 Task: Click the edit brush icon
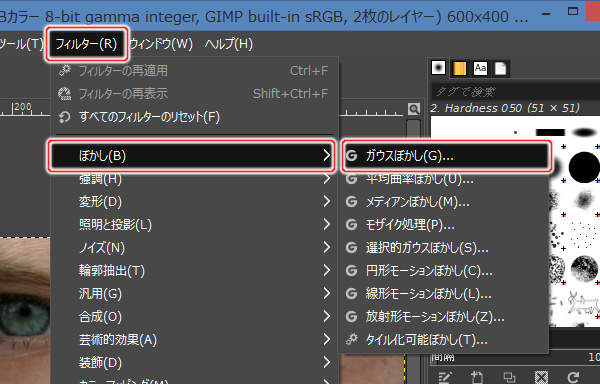point(444,377)
